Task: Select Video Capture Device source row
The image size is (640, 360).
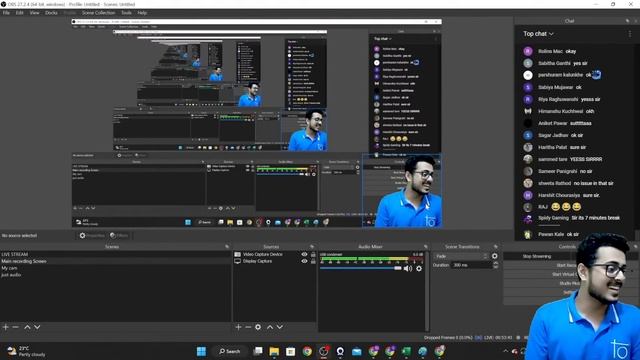Action: [x=275, y=254]
